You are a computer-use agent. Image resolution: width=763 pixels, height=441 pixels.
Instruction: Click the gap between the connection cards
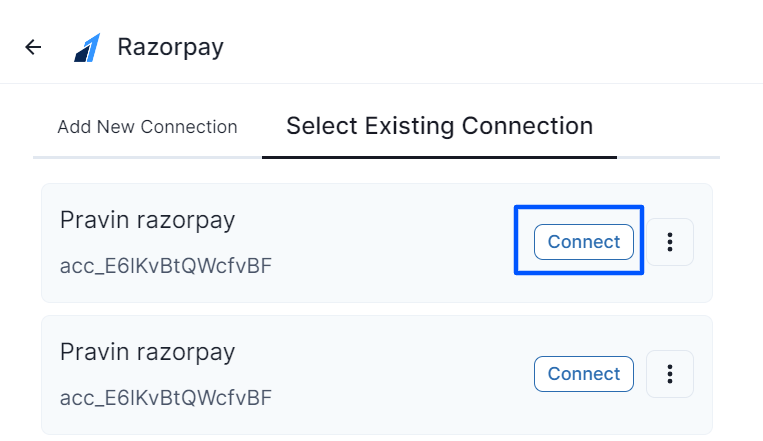[377, 309]
